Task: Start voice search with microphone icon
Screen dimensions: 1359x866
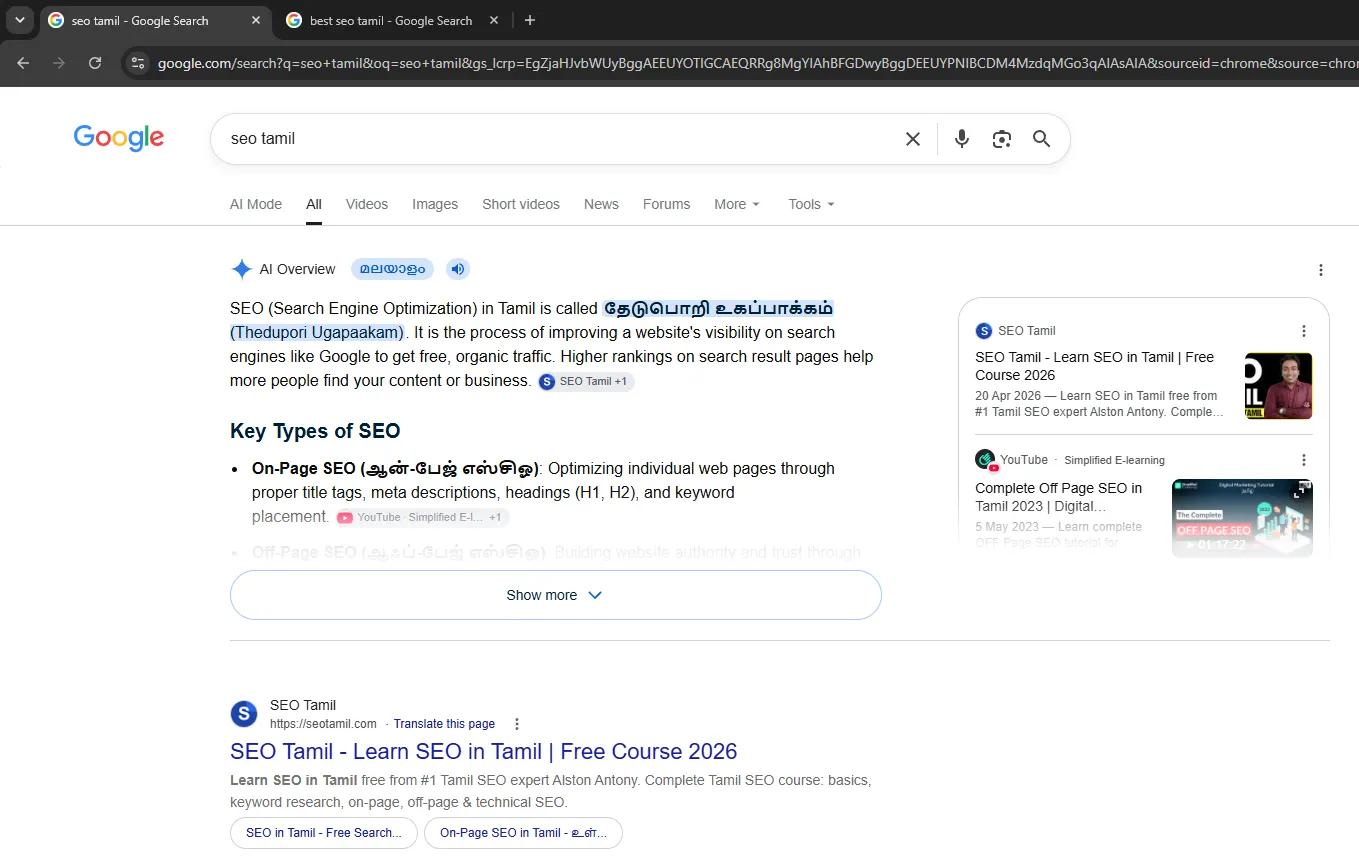Action: pos(962,139)
